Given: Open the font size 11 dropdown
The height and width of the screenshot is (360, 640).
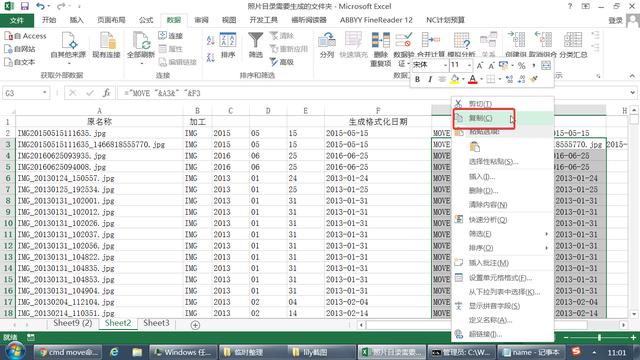Looking at the screenshot, I should pyautogui.click(x=469, y=65).
